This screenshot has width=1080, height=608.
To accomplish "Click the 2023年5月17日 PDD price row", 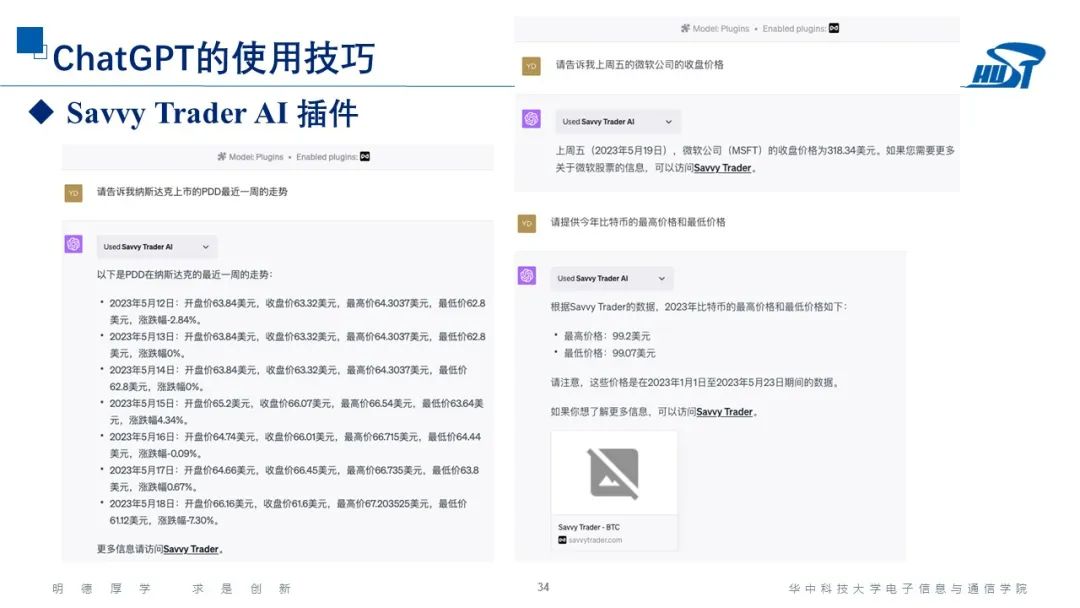I will (x=293, y=478).
